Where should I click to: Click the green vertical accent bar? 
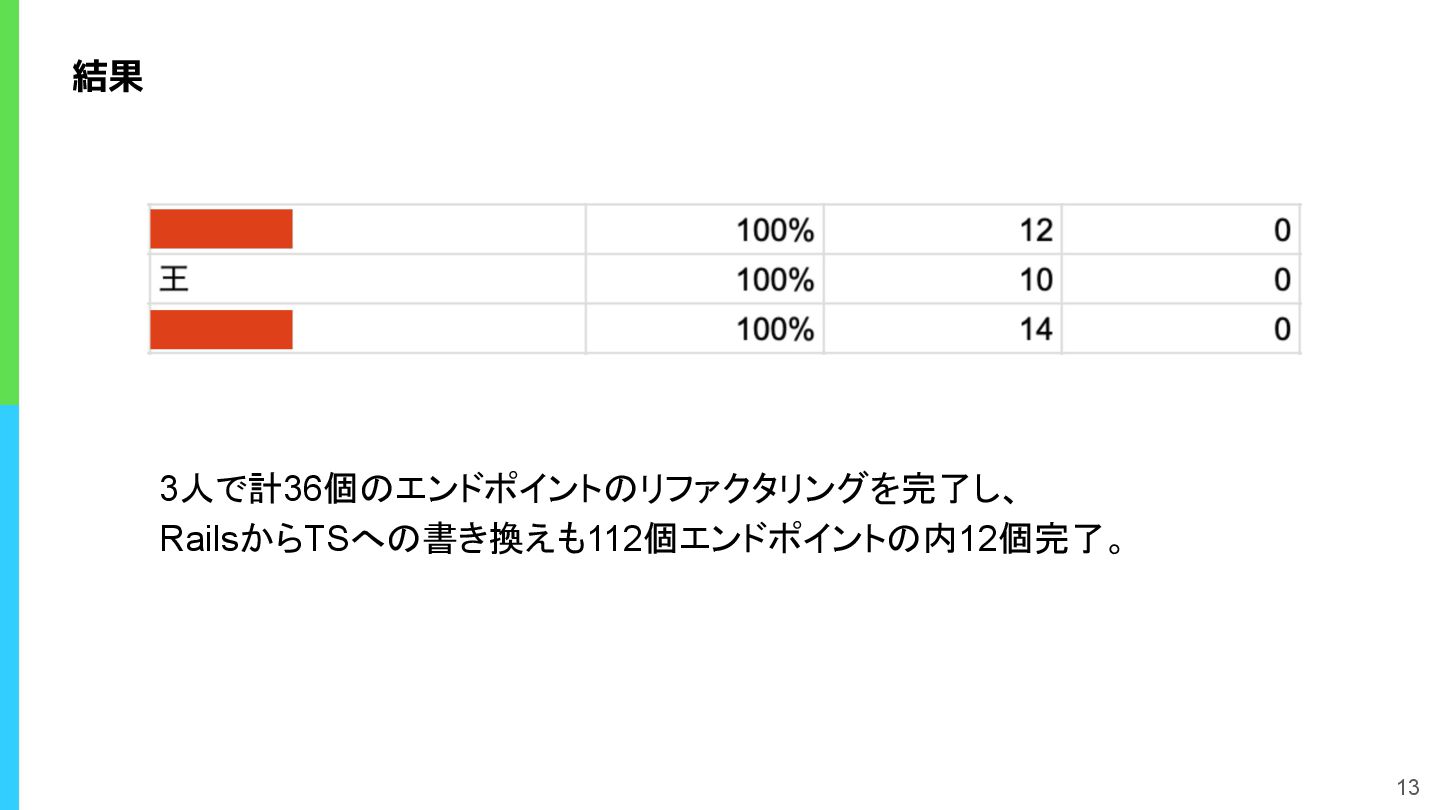coord(9,202)
